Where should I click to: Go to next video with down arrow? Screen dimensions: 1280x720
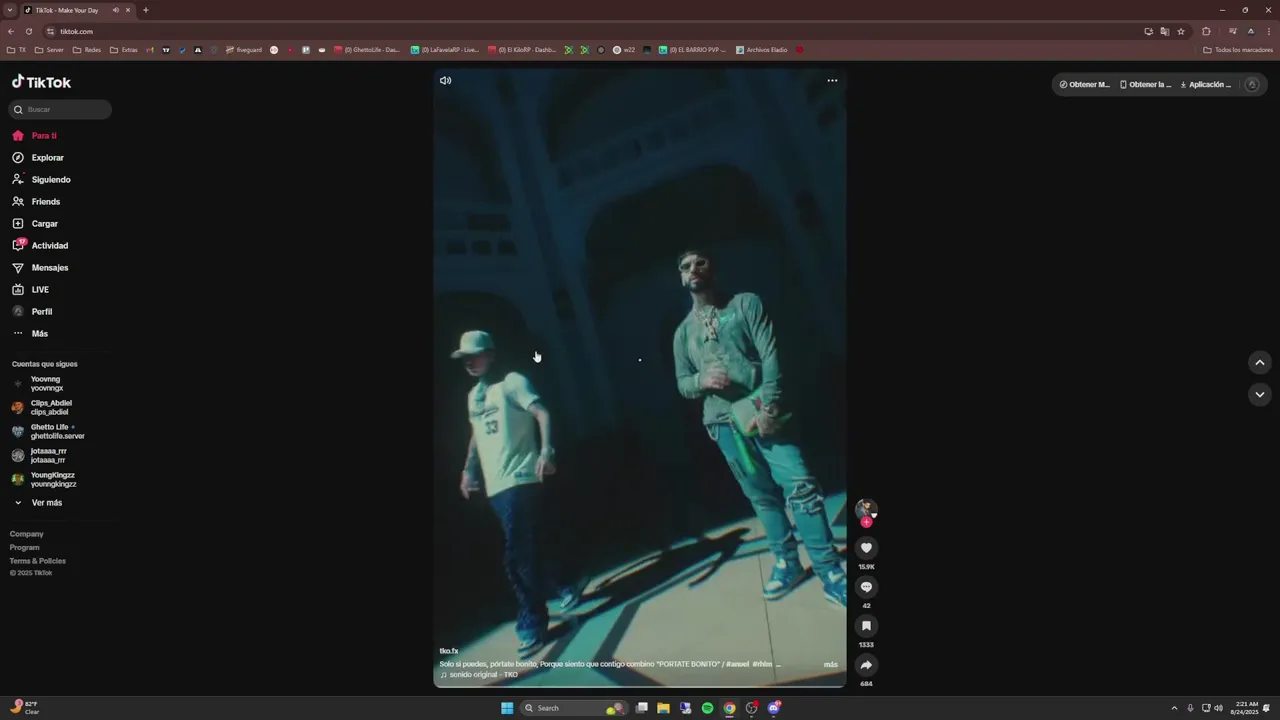tap(1260, 395)
